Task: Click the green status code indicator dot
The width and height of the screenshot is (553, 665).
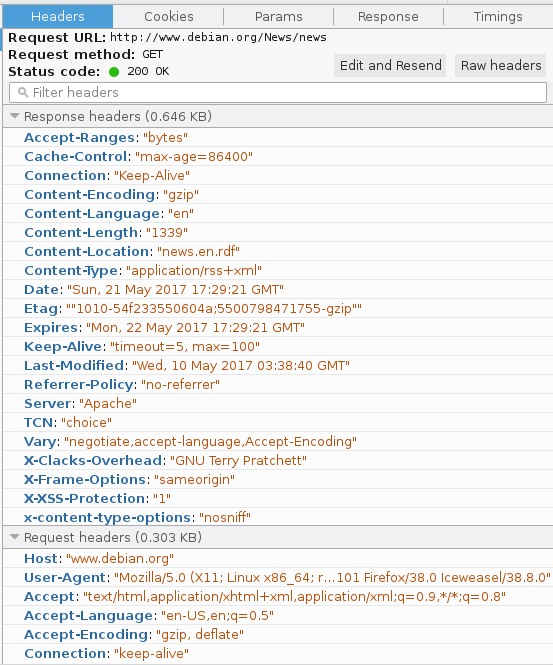Action: pos(114,72)
